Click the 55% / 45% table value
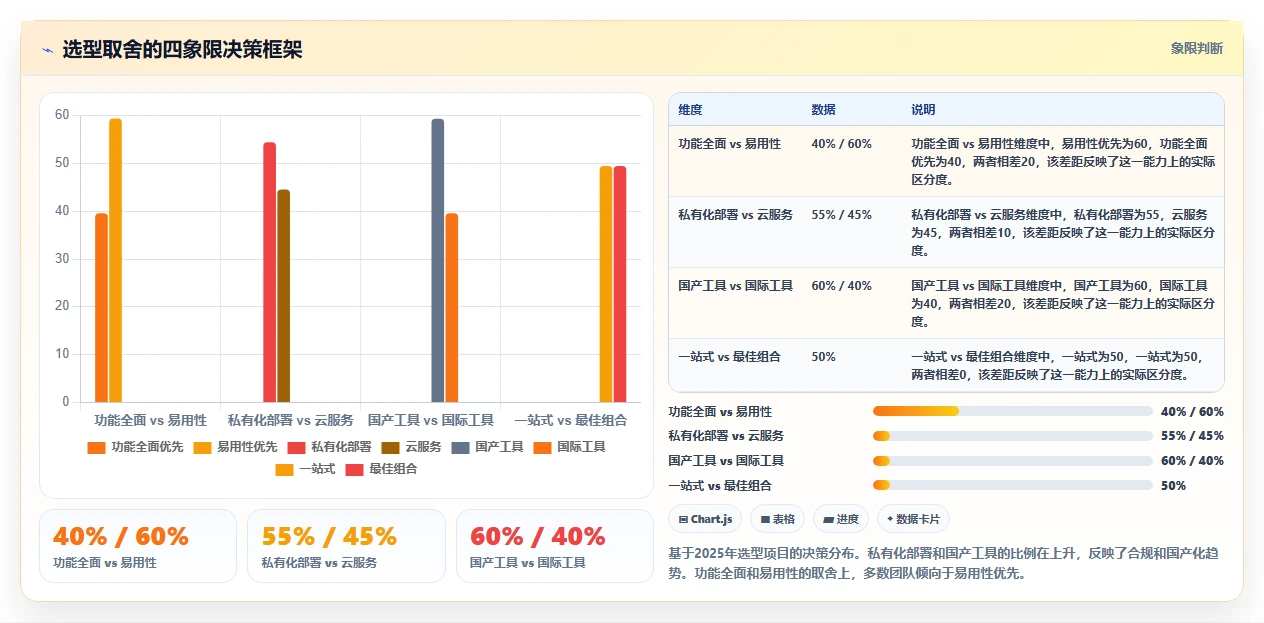 tap(841, 215)
